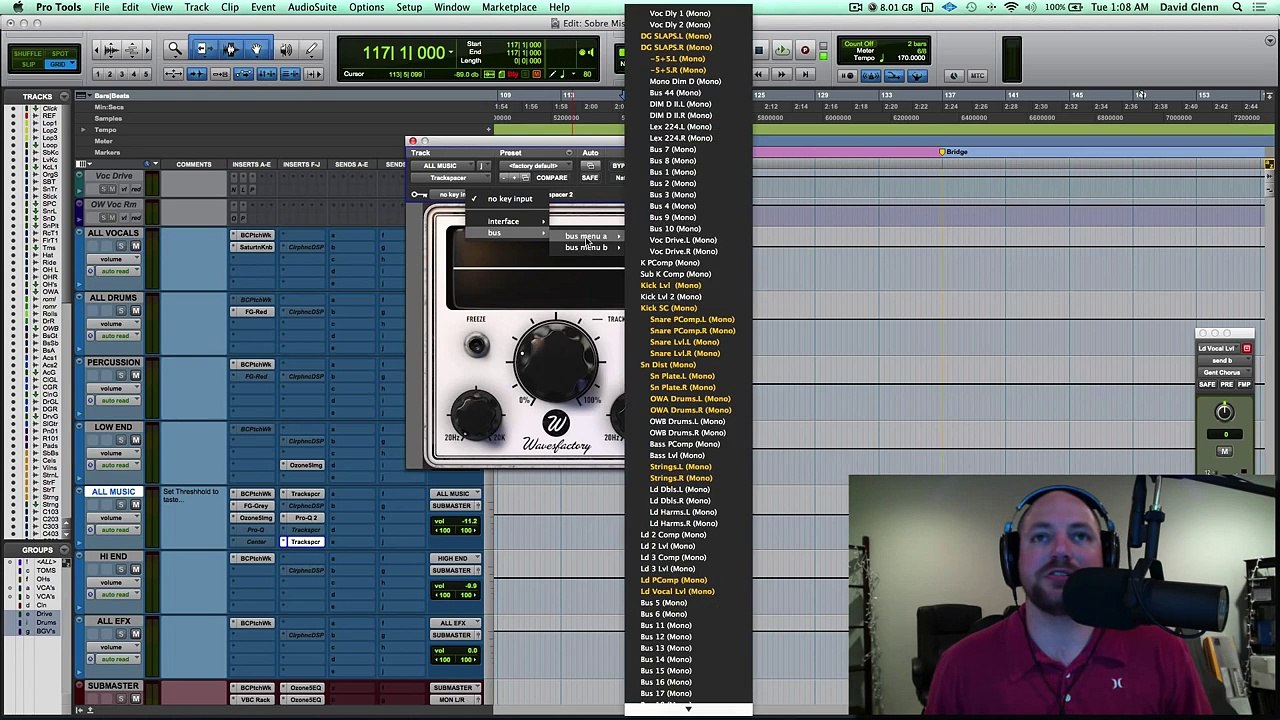The height and width of the screenshot is (720, 1280).
Task: Click the Time Machine menu bar icon
Action: (971, 7)
